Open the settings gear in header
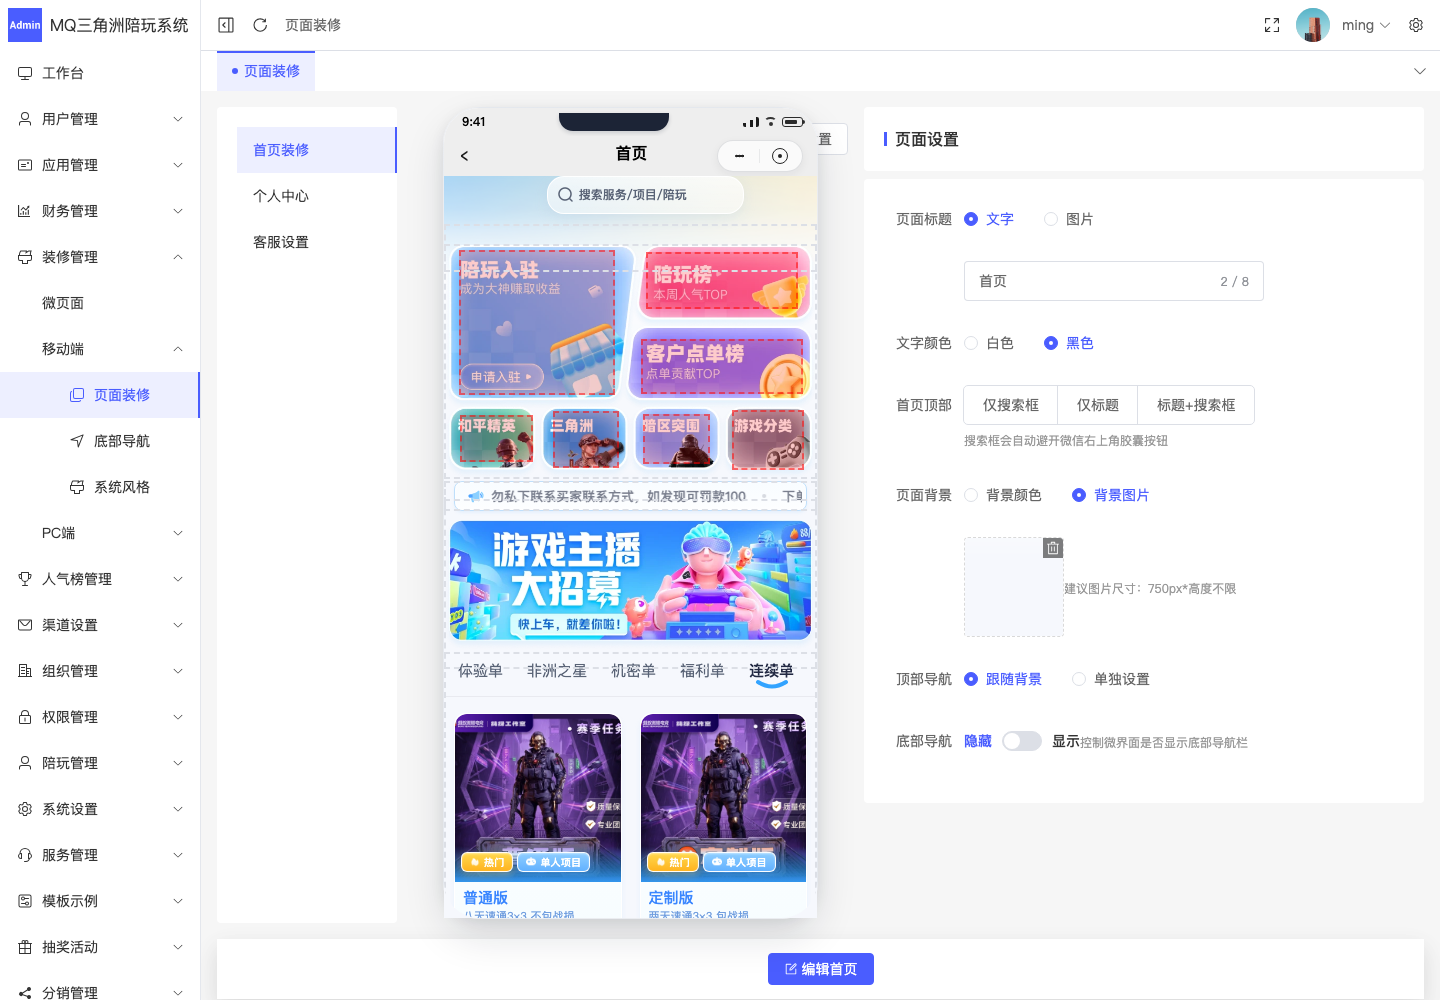1440x1000 pixels. click(x=1416, y=25)
